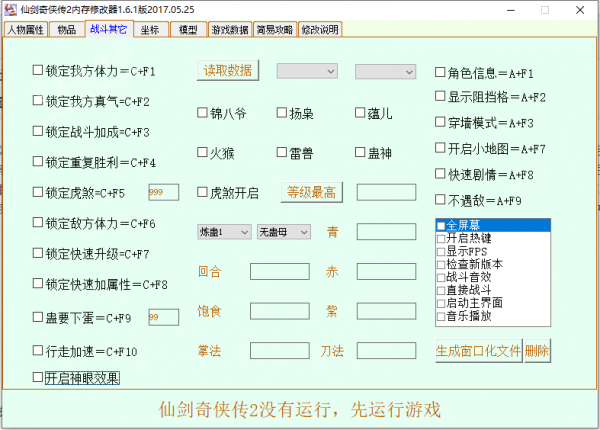
Task: Open the first empty dropdown beside 读取数据
Action: (307, 71)
